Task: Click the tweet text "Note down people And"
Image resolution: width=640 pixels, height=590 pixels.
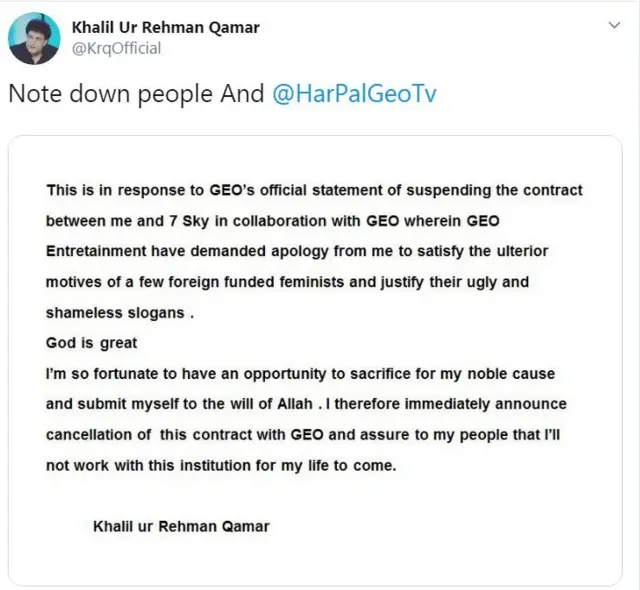Action: (136, 93)
